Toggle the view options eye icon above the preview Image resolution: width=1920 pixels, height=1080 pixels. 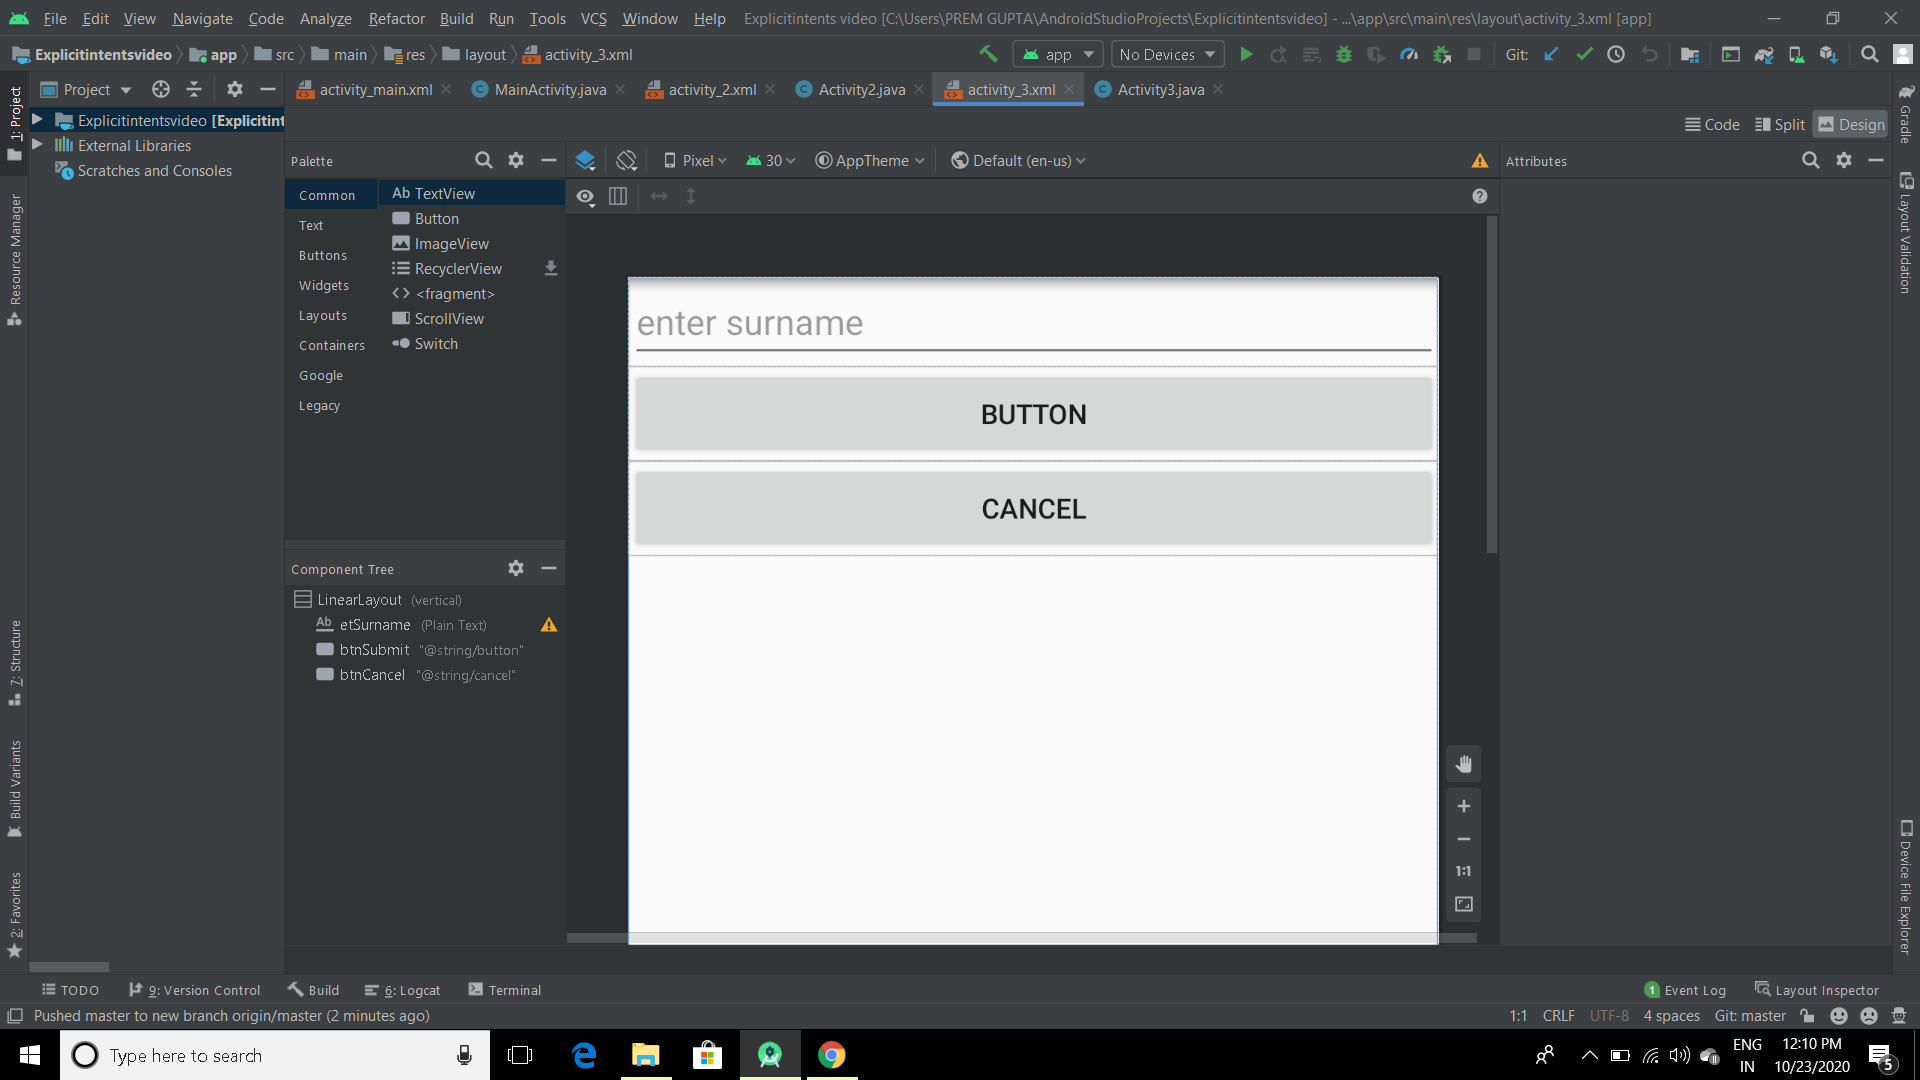coord(585,196)
